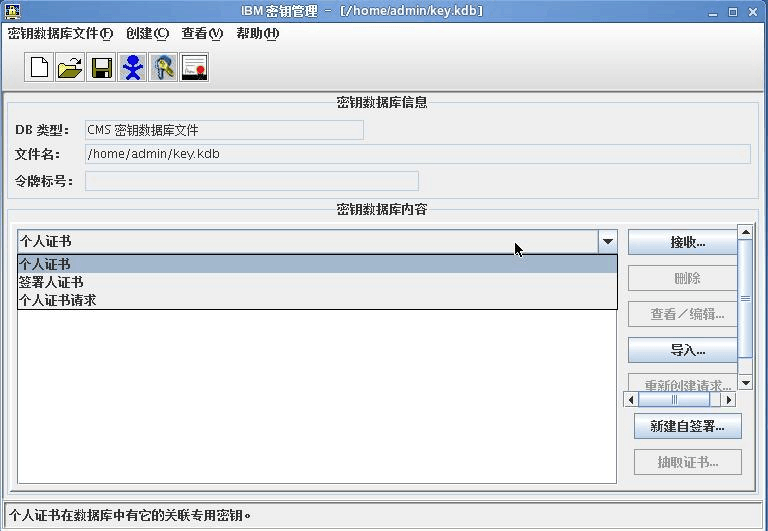Click the certificate with red seal icon
The height and width of the screenshot is (531, 768).
tap(194, 67)
